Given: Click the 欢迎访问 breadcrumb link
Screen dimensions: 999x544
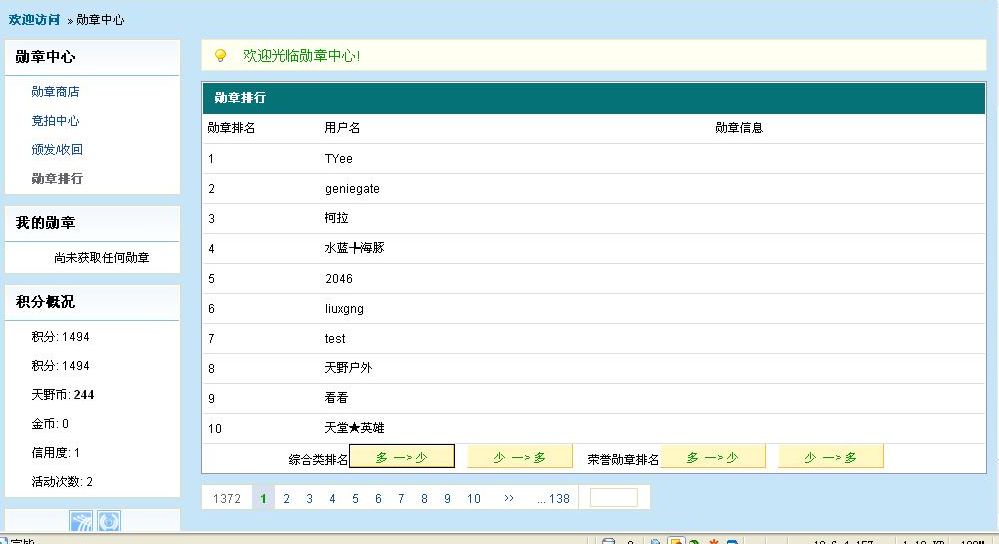Looking at the screenshot, I should tap(34, 20).
